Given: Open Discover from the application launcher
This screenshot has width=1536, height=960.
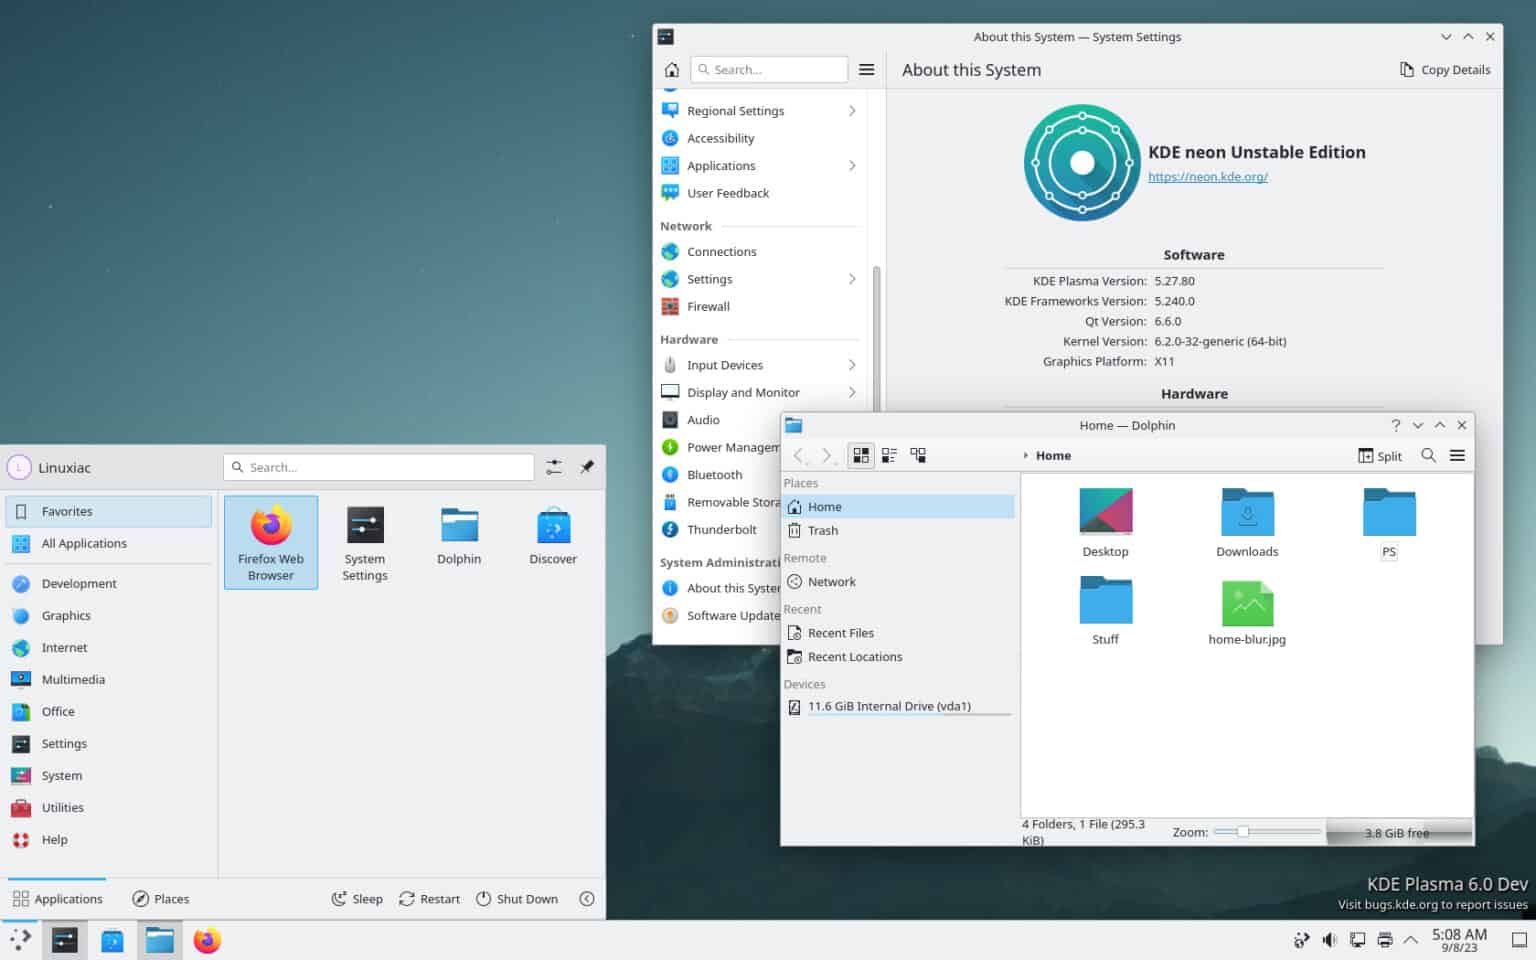Looking at the screenshot, I should [x=552, y=535].
